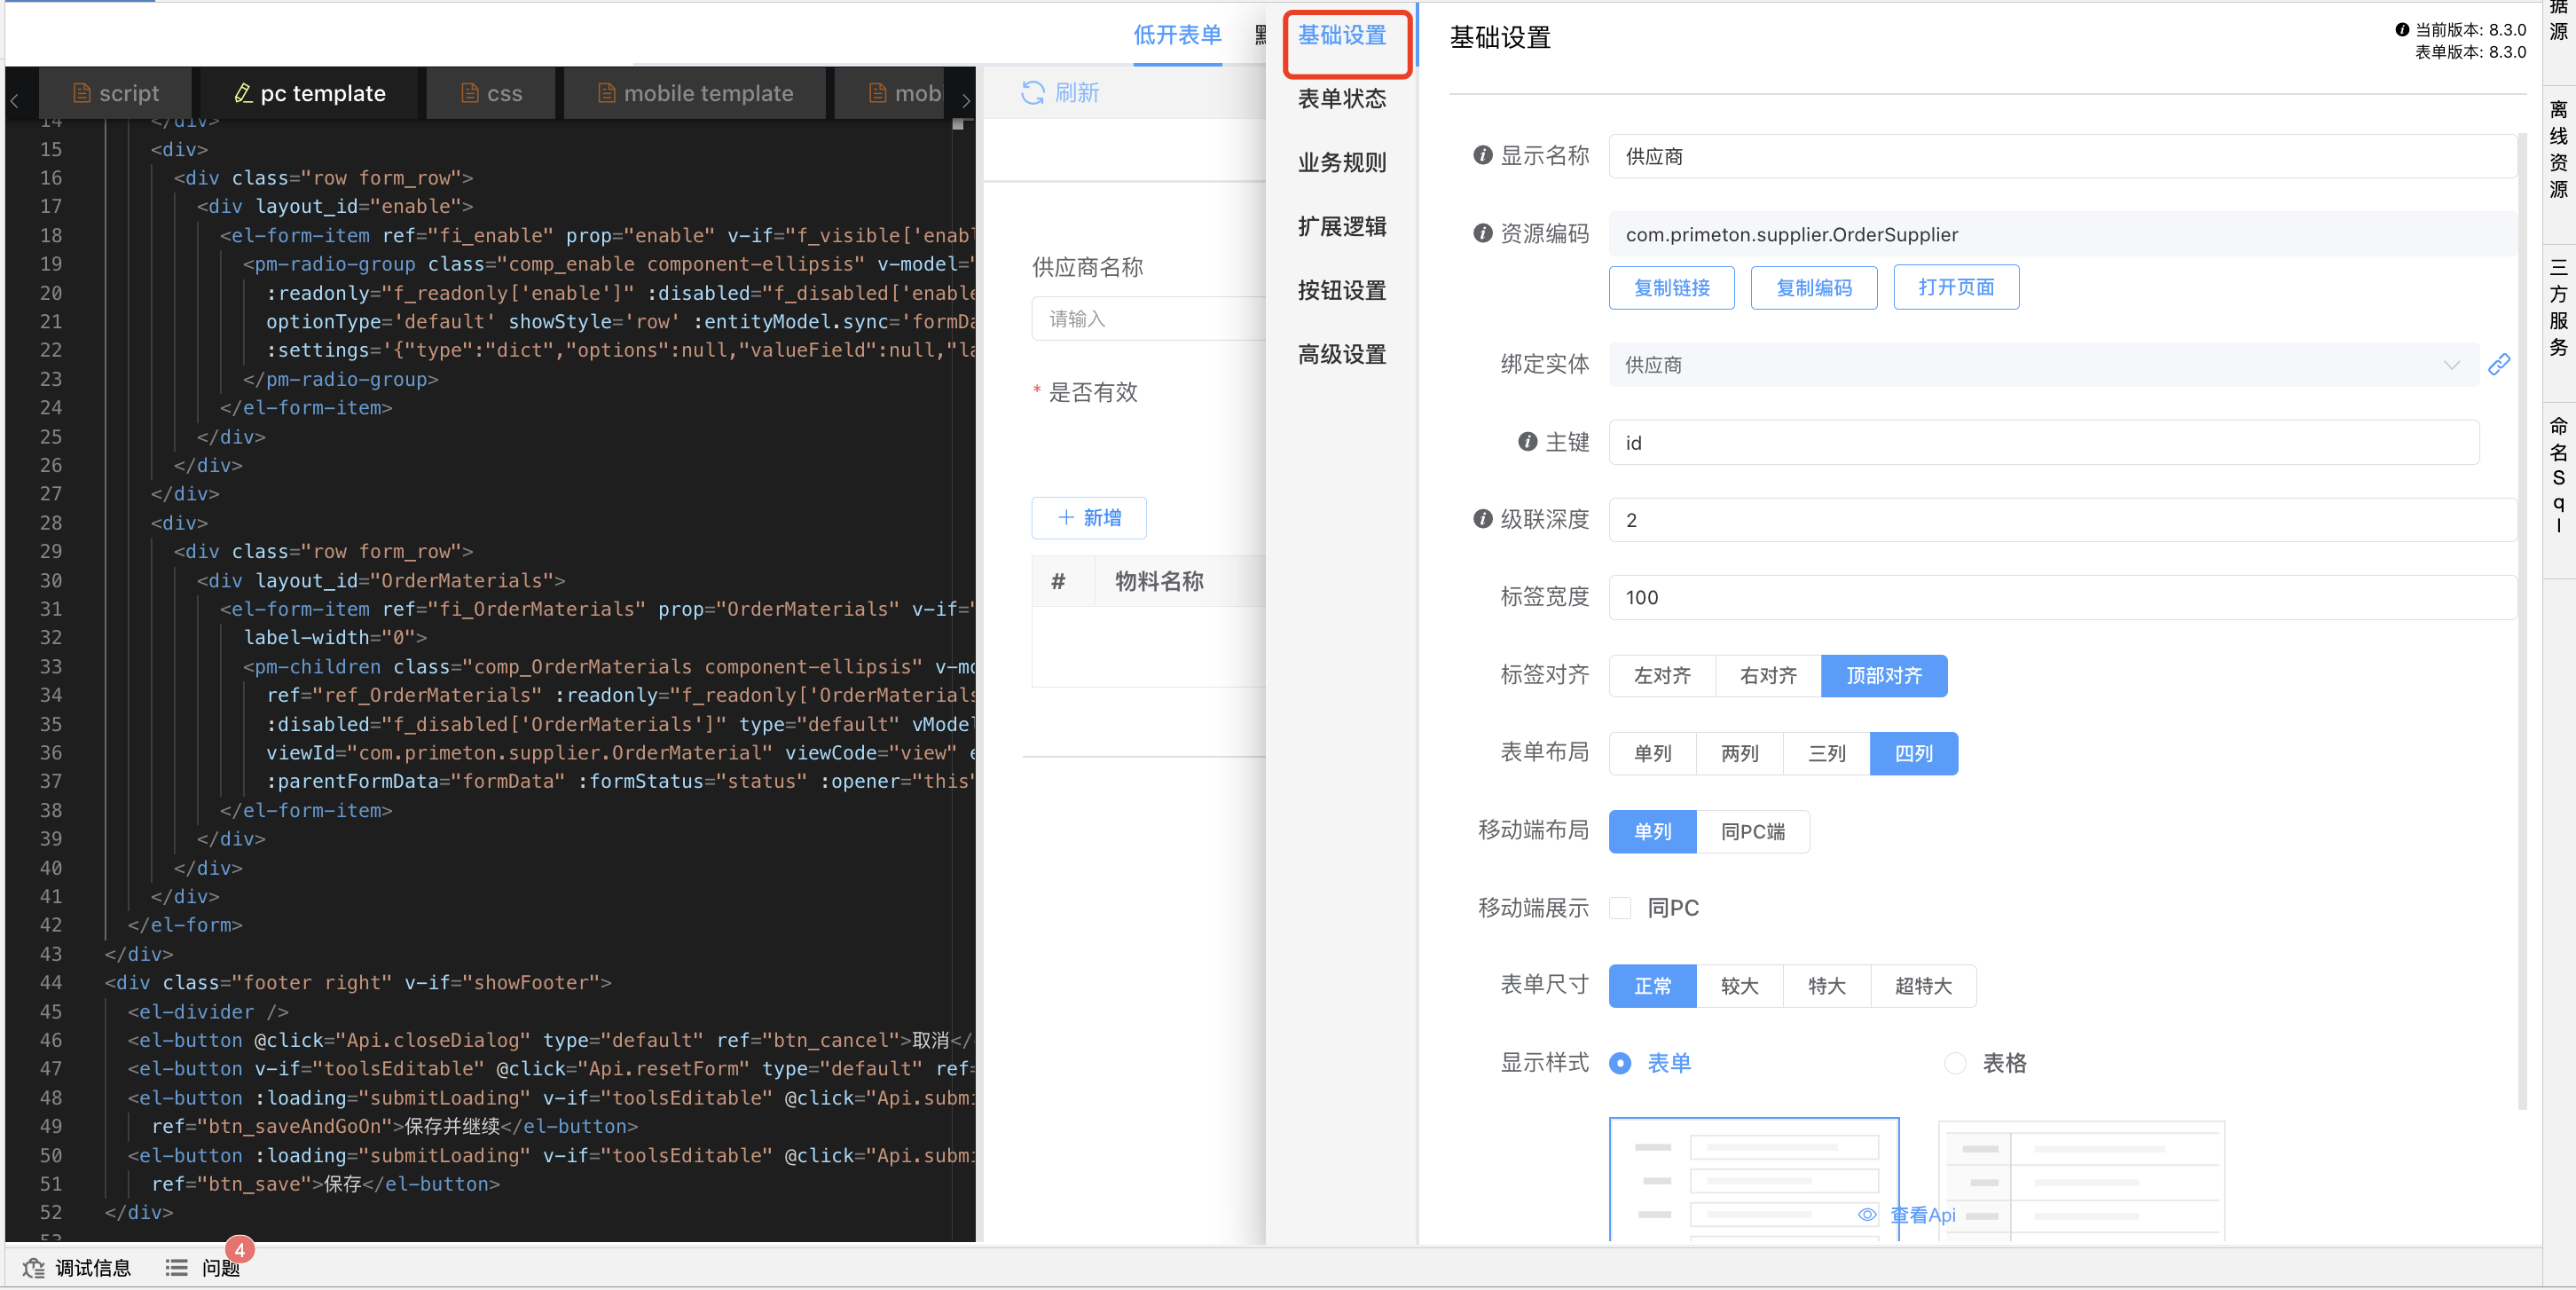Click the info icon beside 级联深度
Image resolution: width=2576 pixels, height=1290 pixels.
tap(1482, 519)
